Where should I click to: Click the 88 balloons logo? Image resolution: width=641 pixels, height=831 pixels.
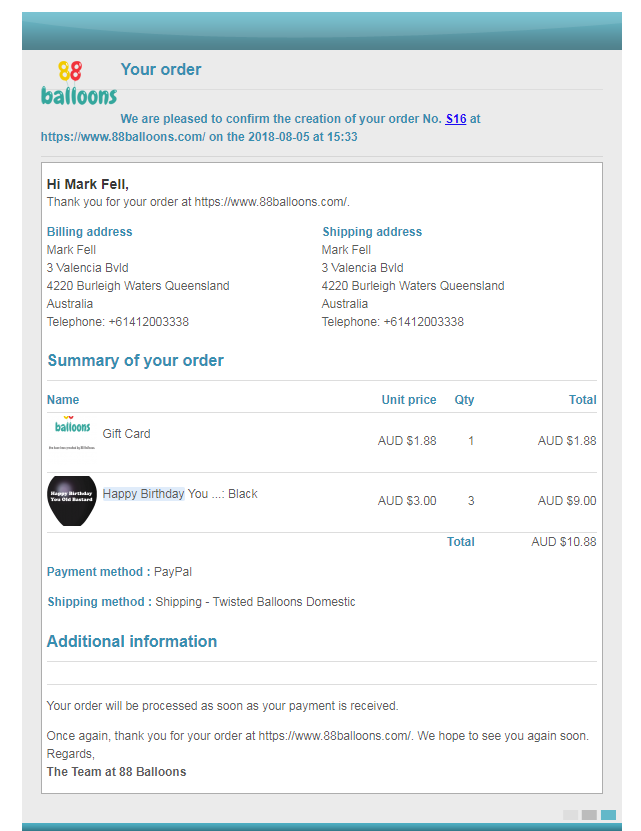[78, 84]
